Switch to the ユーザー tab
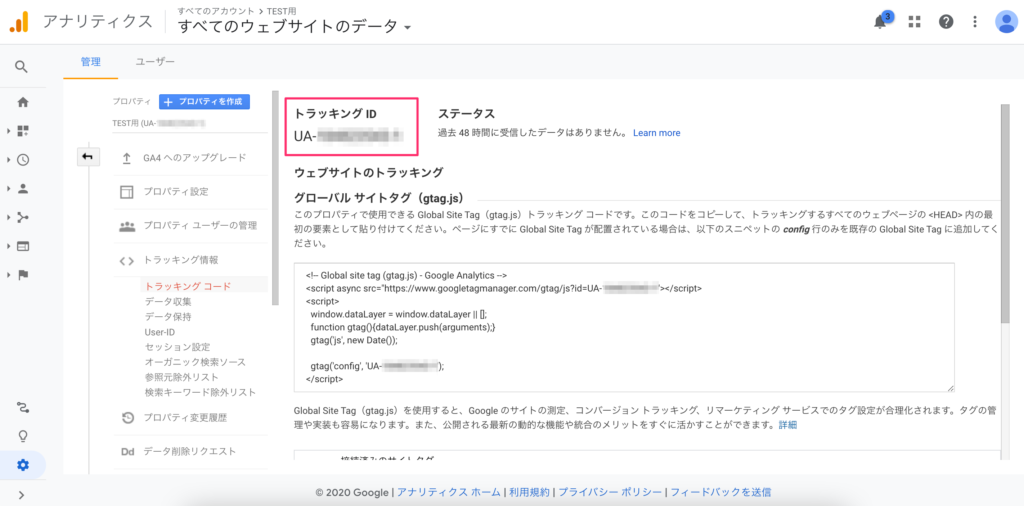1024x506 pixels. [155, 62]
